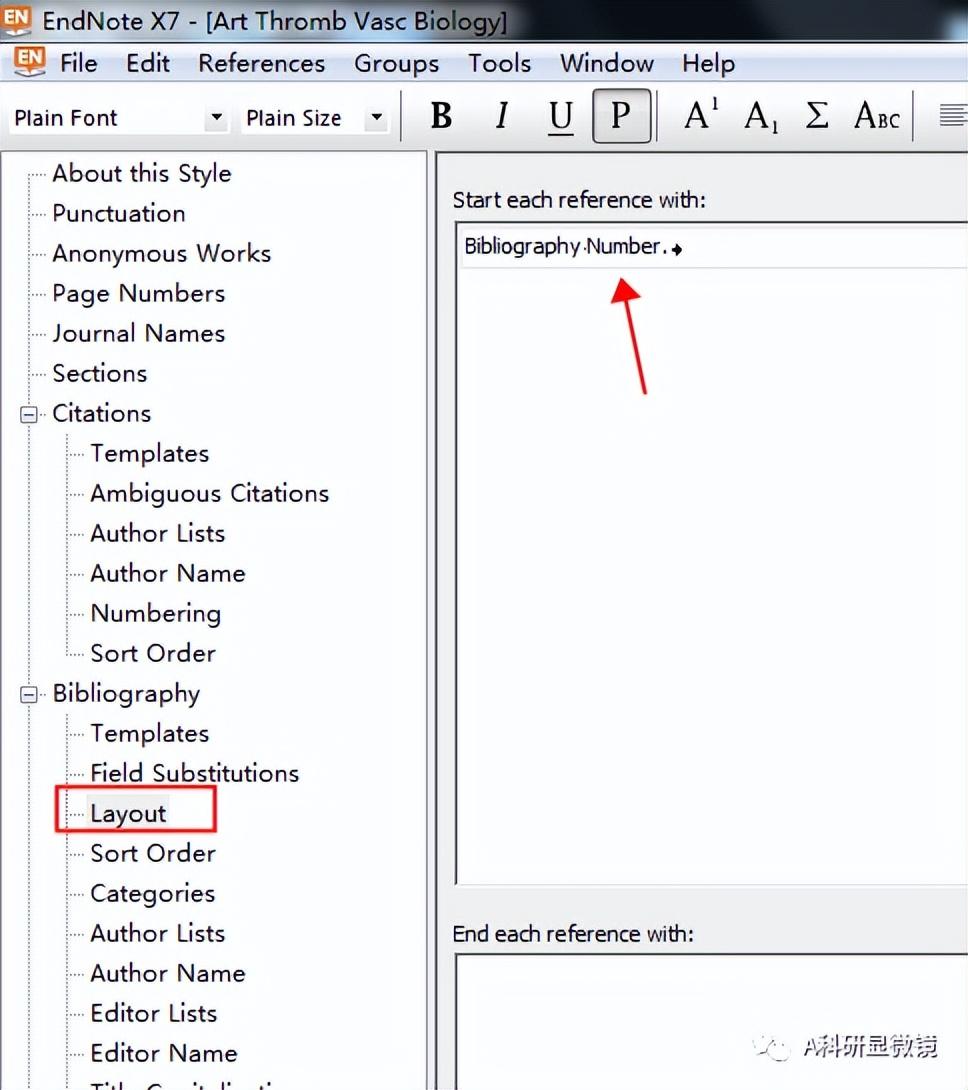968x1090 pixels.
Task: Click the text alignment icon
Action: 953,115
